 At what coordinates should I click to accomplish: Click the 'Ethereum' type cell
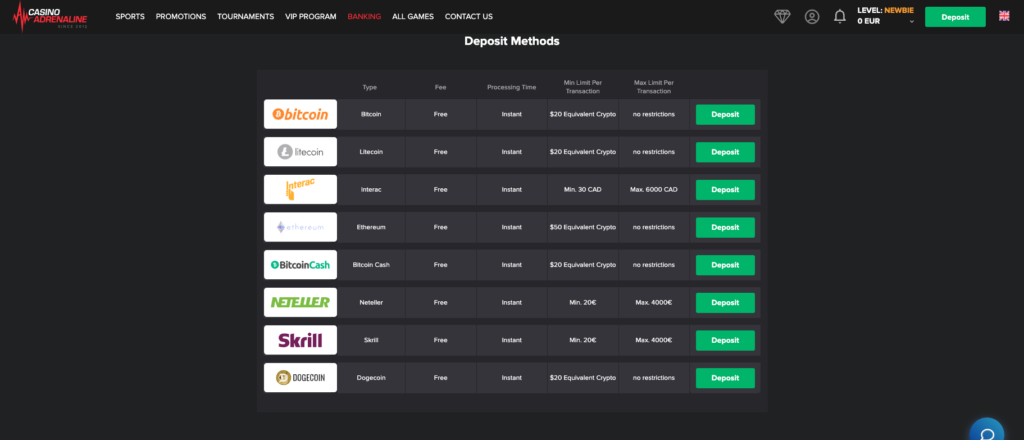pos(371,227)
